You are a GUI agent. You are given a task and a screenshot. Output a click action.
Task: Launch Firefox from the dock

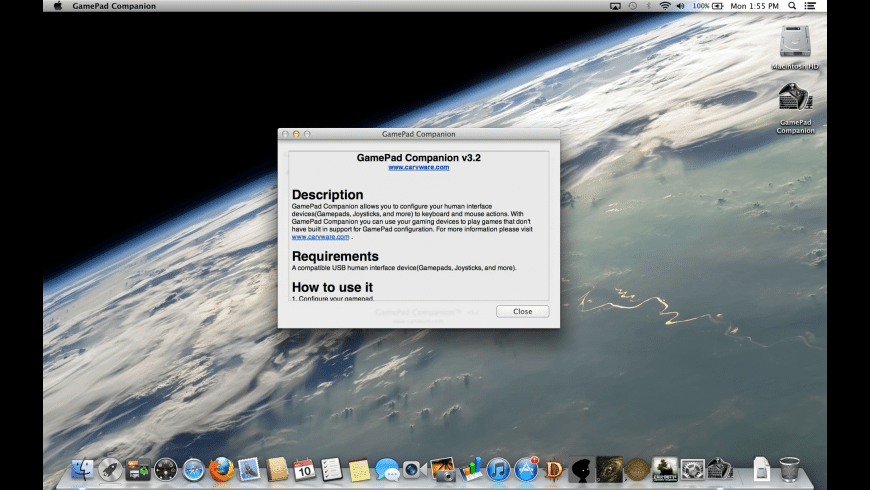click(x=221, y=469)
